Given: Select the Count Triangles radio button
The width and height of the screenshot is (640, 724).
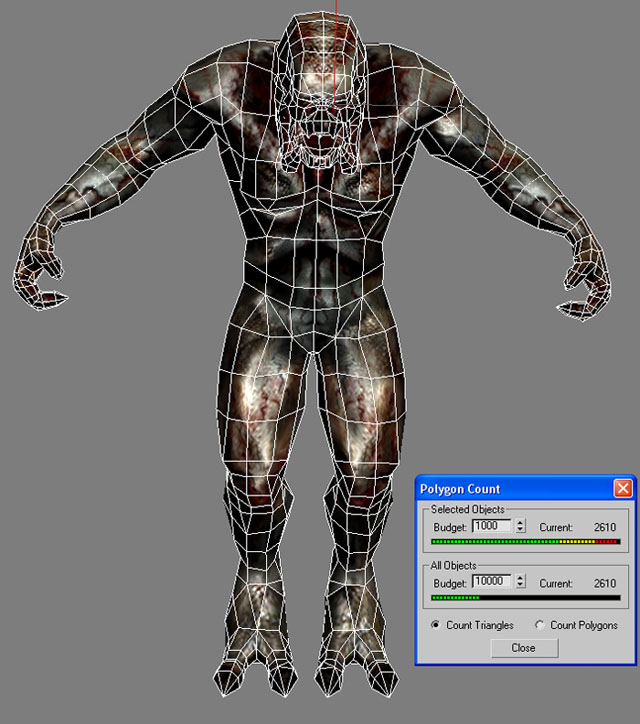Looking at the screenshot, I should [435, 624].
